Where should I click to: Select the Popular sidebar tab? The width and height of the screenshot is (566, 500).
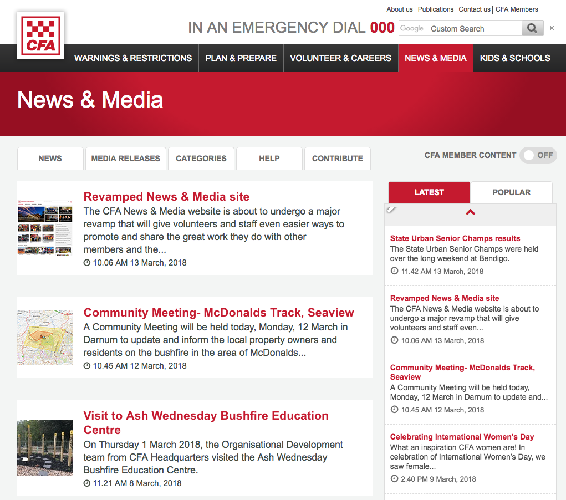511,192
